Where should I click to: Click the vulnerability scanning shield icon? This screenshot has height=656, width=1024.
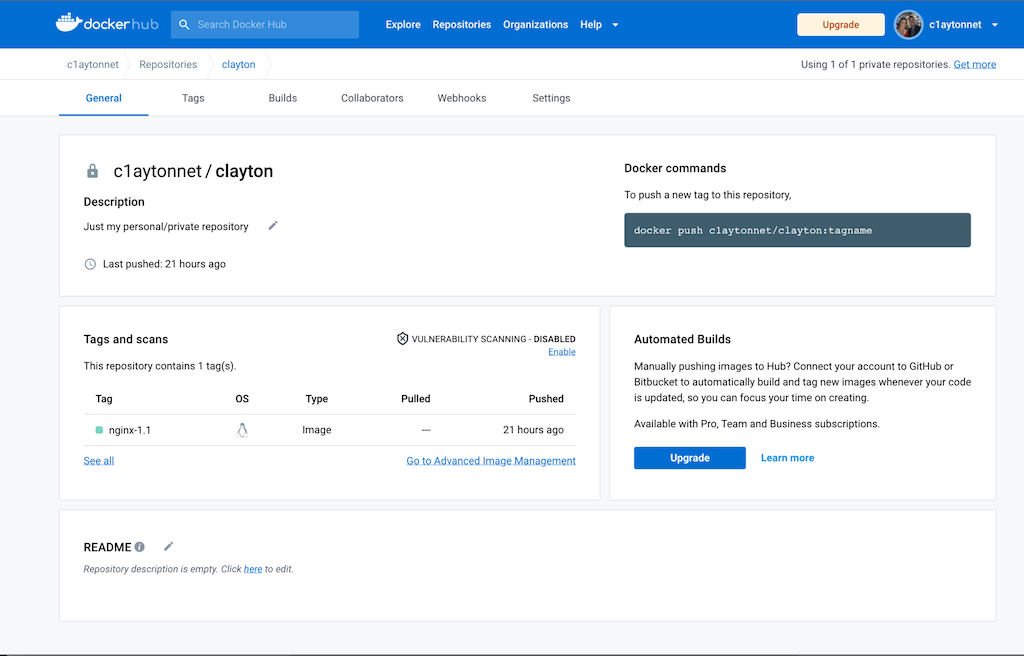(x=403, y=339)
